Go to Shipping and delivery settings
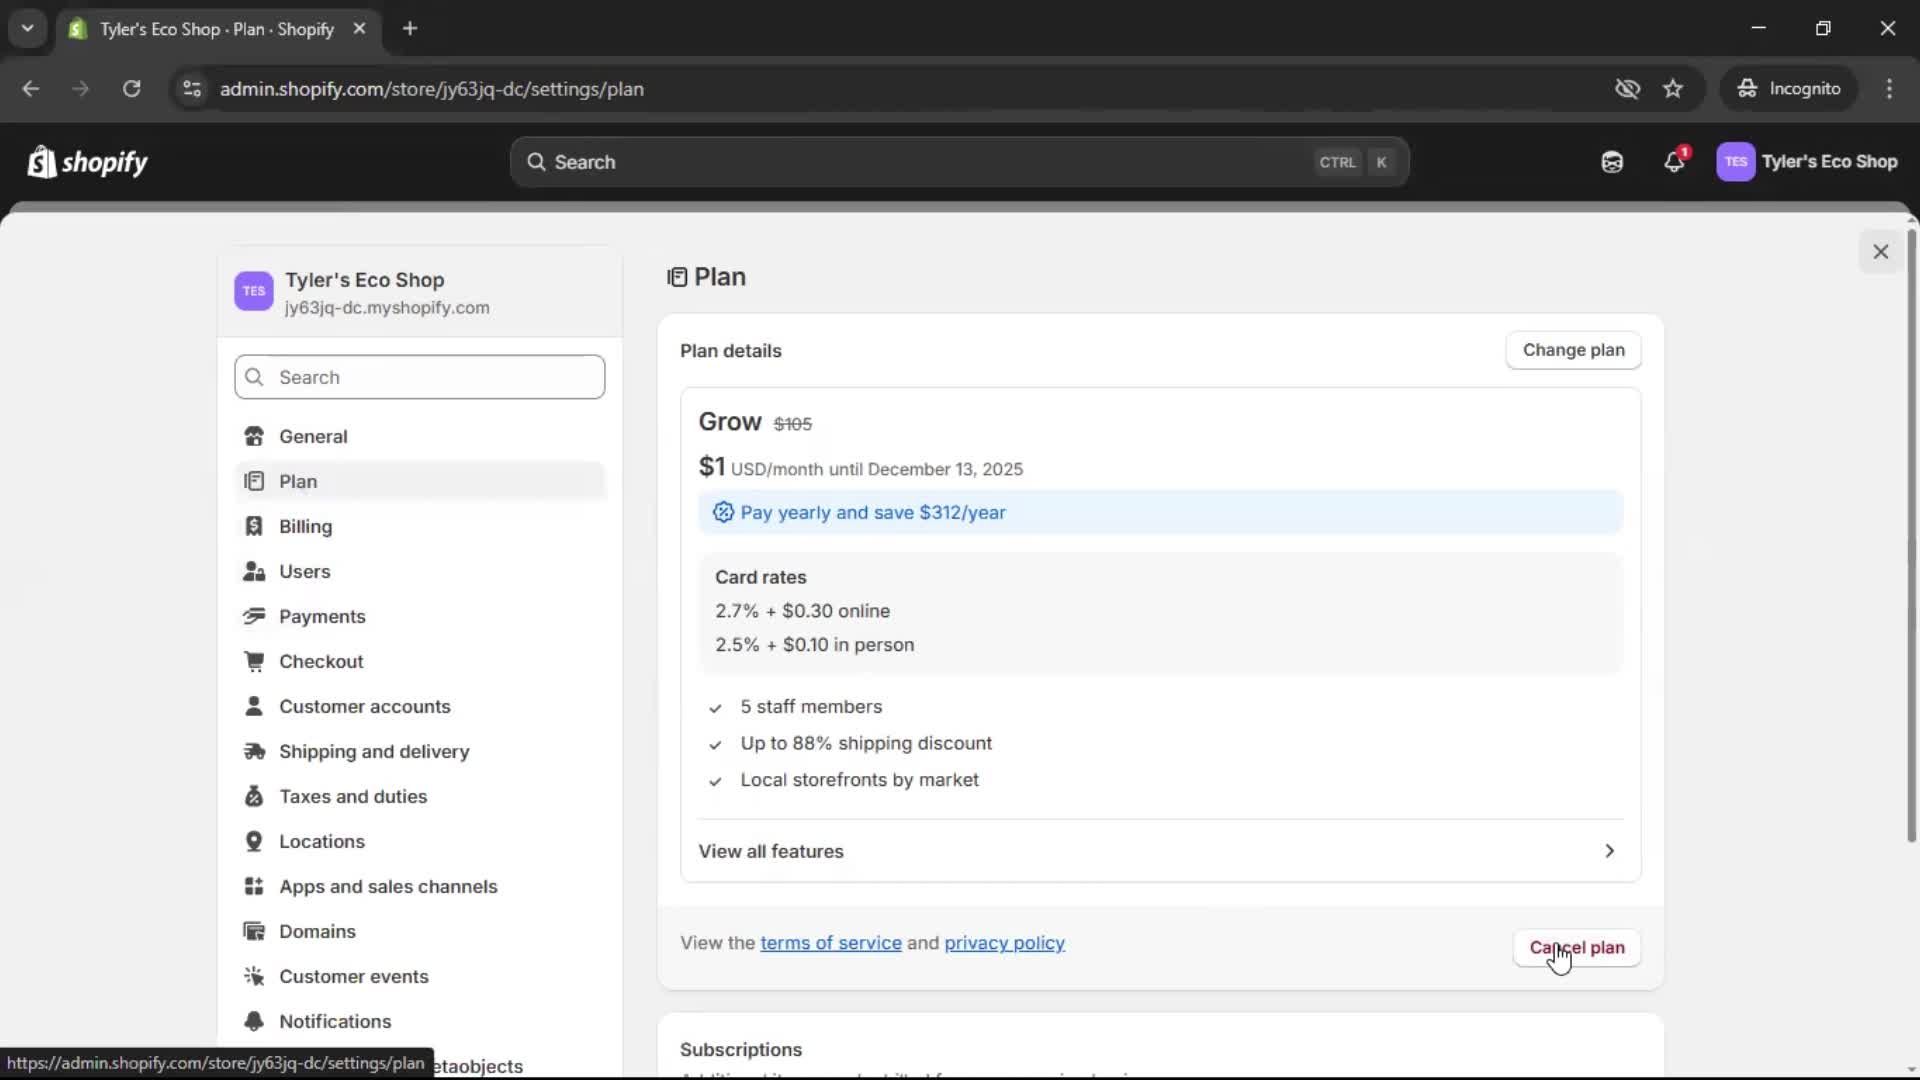The width and height of the screenshot is (1920, 1080). [x=420, y=752]
